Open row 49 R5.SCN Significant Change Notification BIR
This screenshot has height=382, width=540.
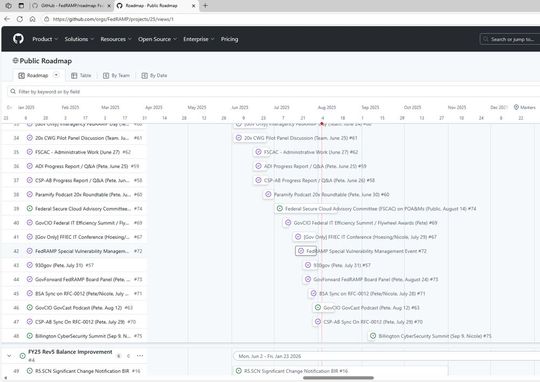click(x=82, y=371)
